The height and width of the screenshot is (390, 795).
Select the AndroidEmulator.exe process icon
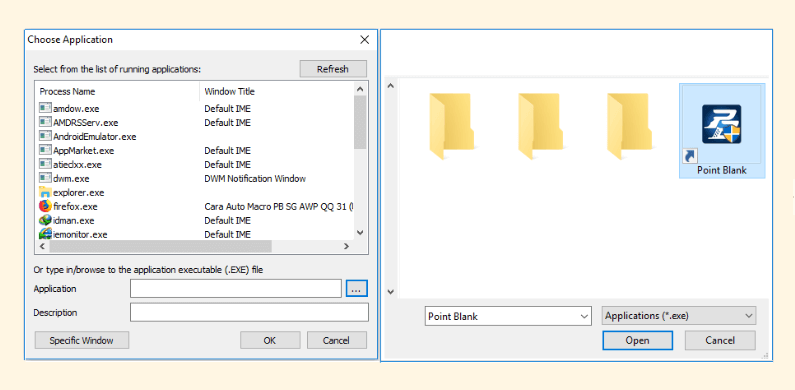[x=46, y=136]
